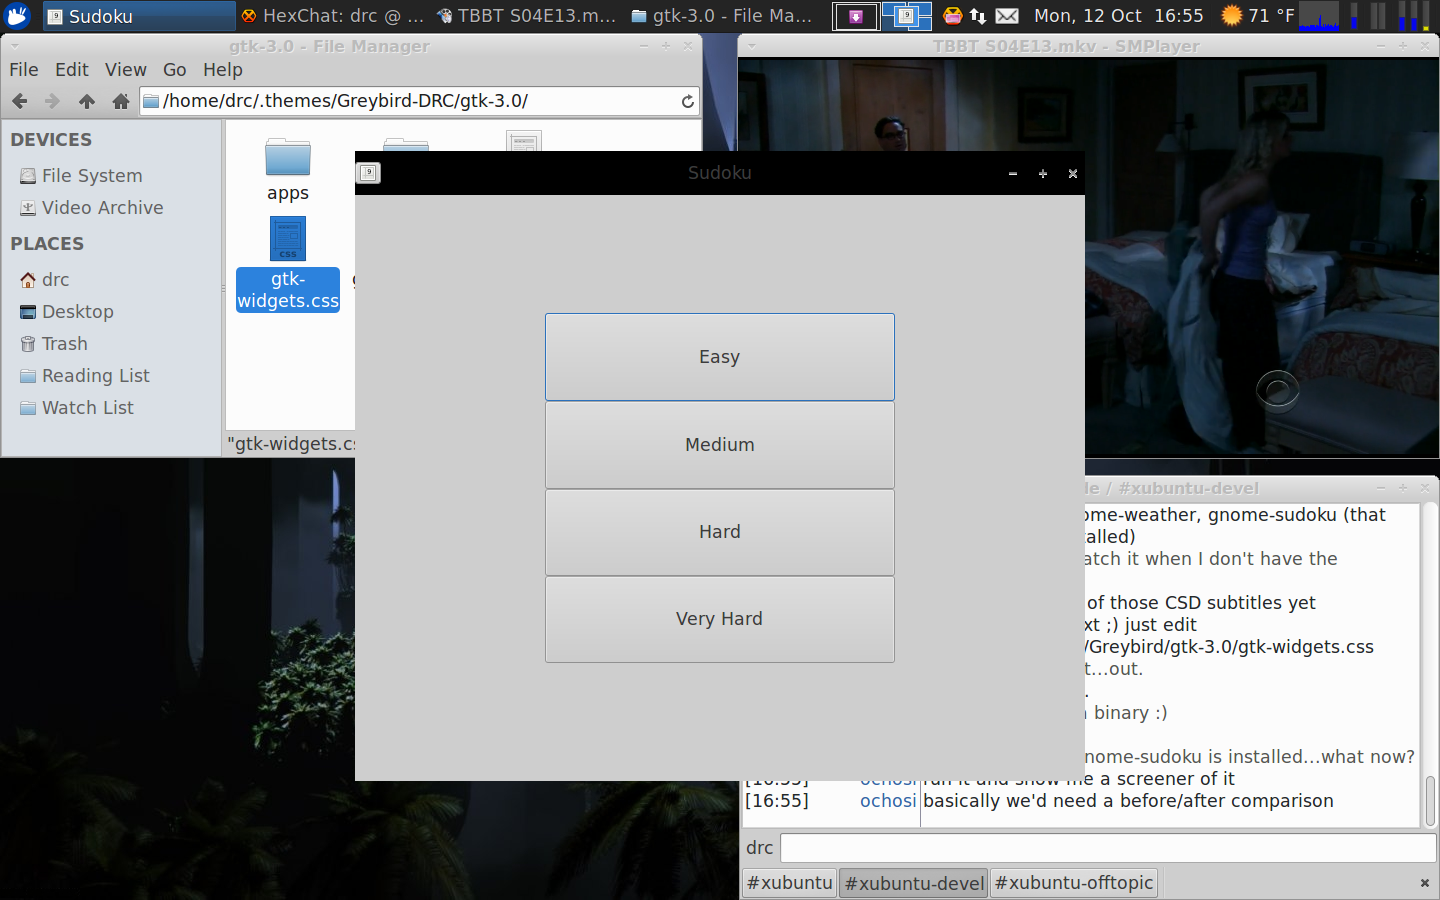Open the Go menu in File Manager
1440x900 pixels.
[175, 69]
